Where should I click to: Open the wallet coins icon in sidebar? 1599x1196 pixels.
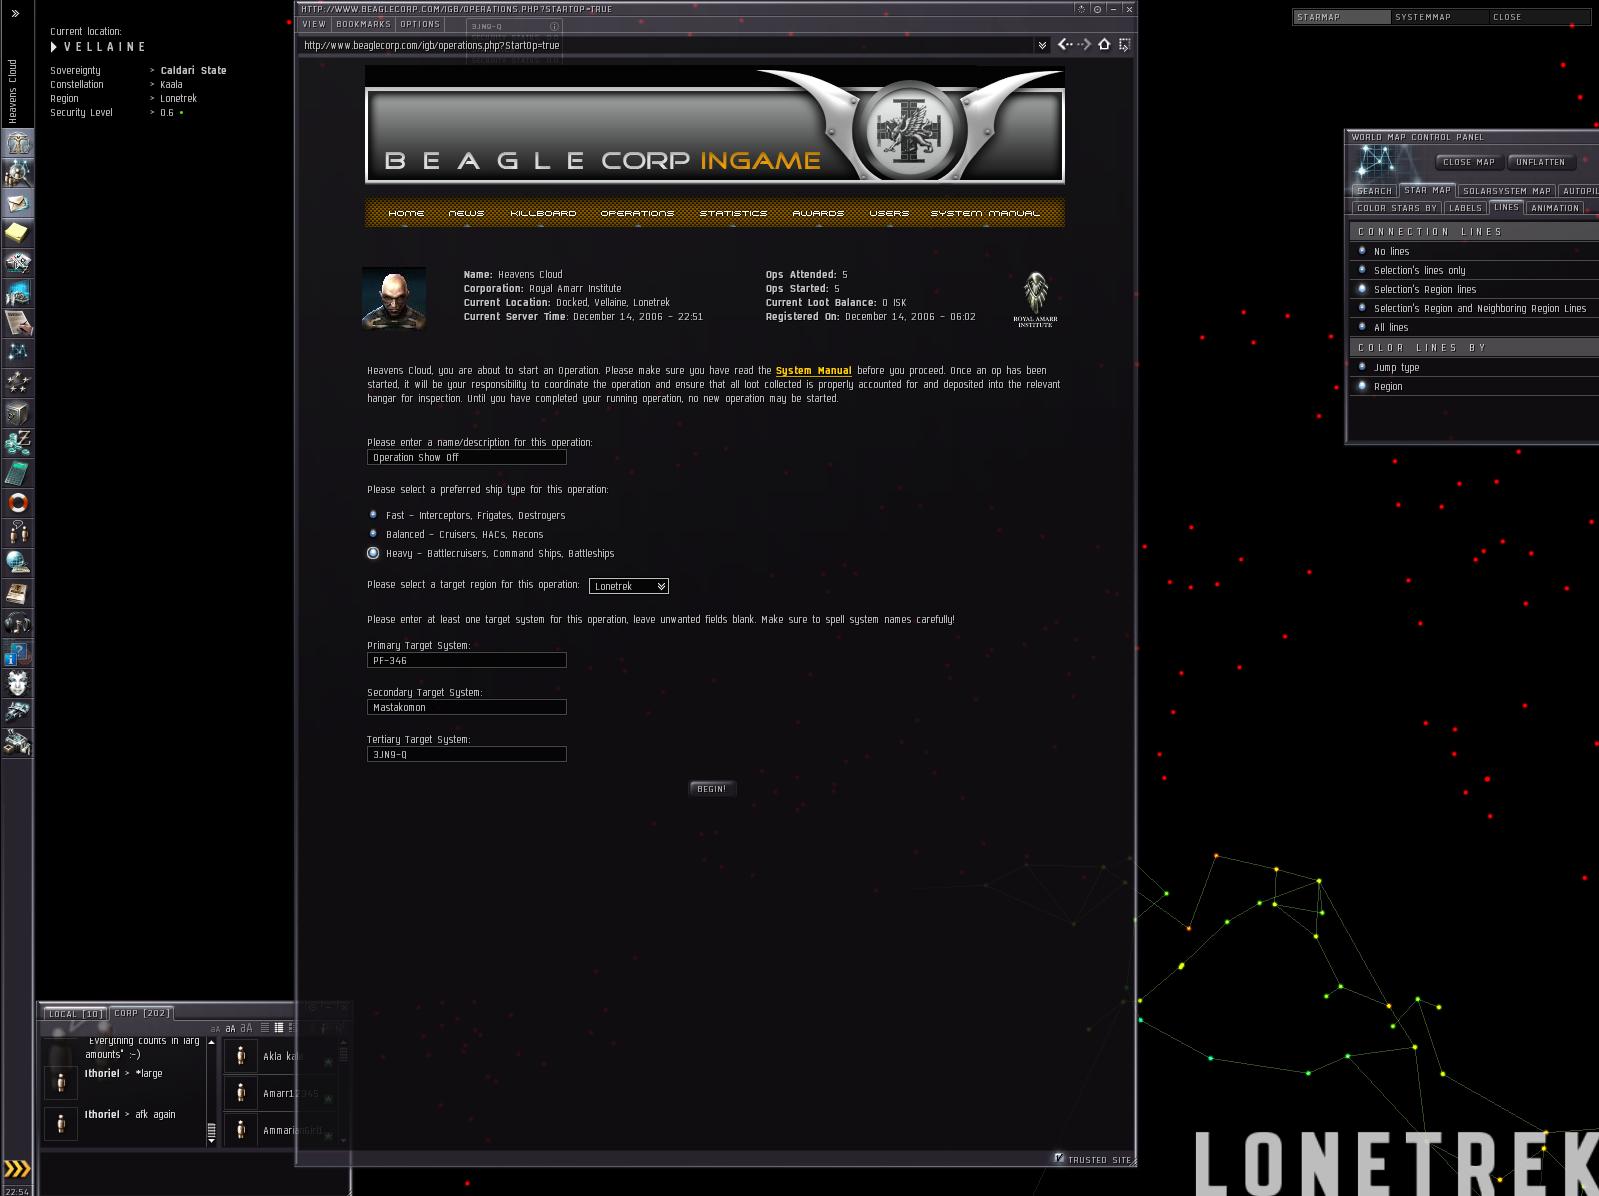coord(18,443)
